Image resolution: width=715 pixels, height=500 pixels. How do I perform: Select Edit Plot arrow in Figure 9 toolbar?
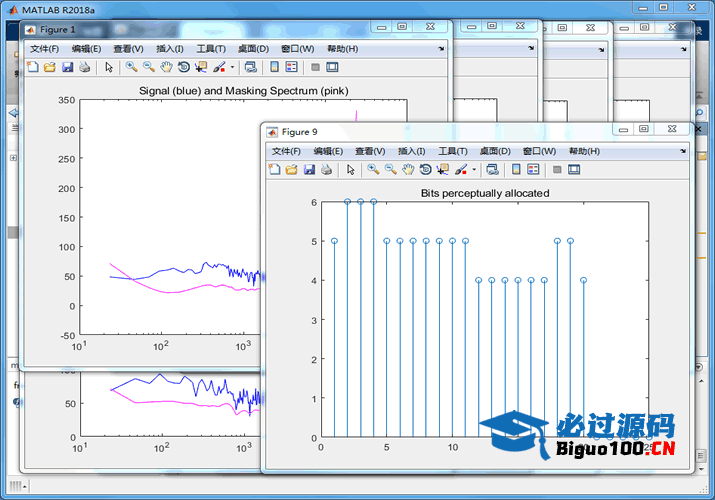[350, 170]
